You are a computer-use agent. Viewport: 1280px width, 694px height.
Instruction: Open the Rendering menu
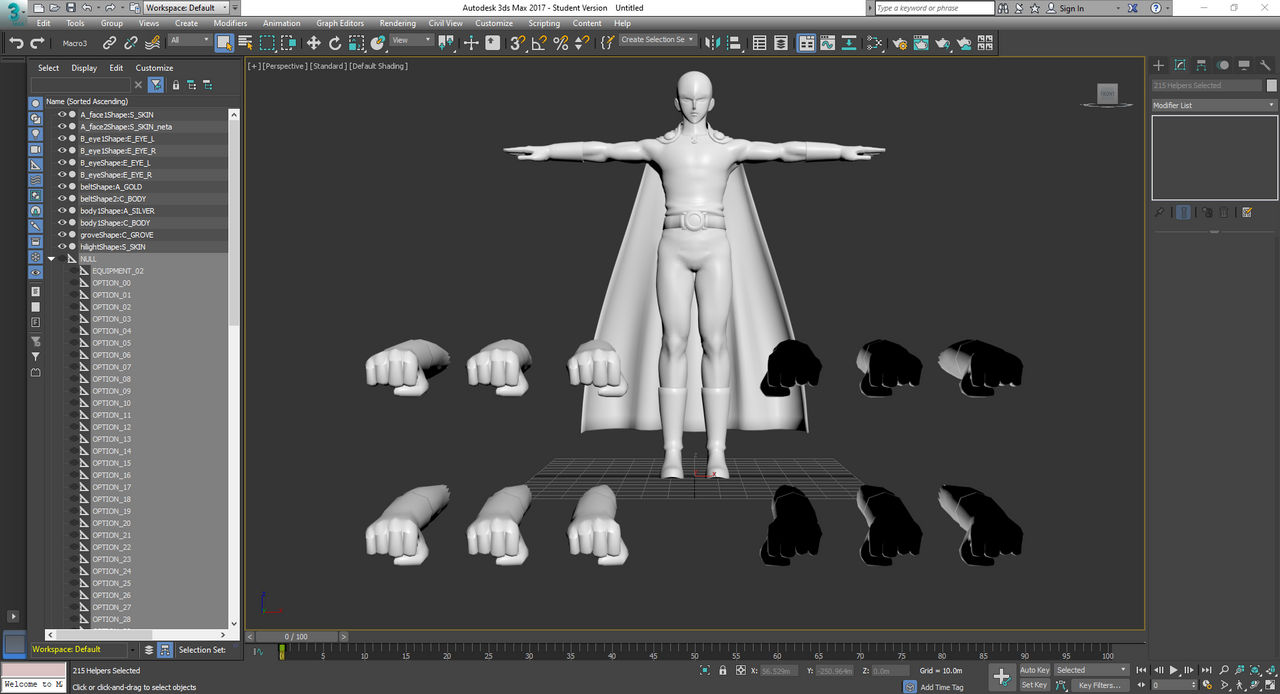[397, 23]
